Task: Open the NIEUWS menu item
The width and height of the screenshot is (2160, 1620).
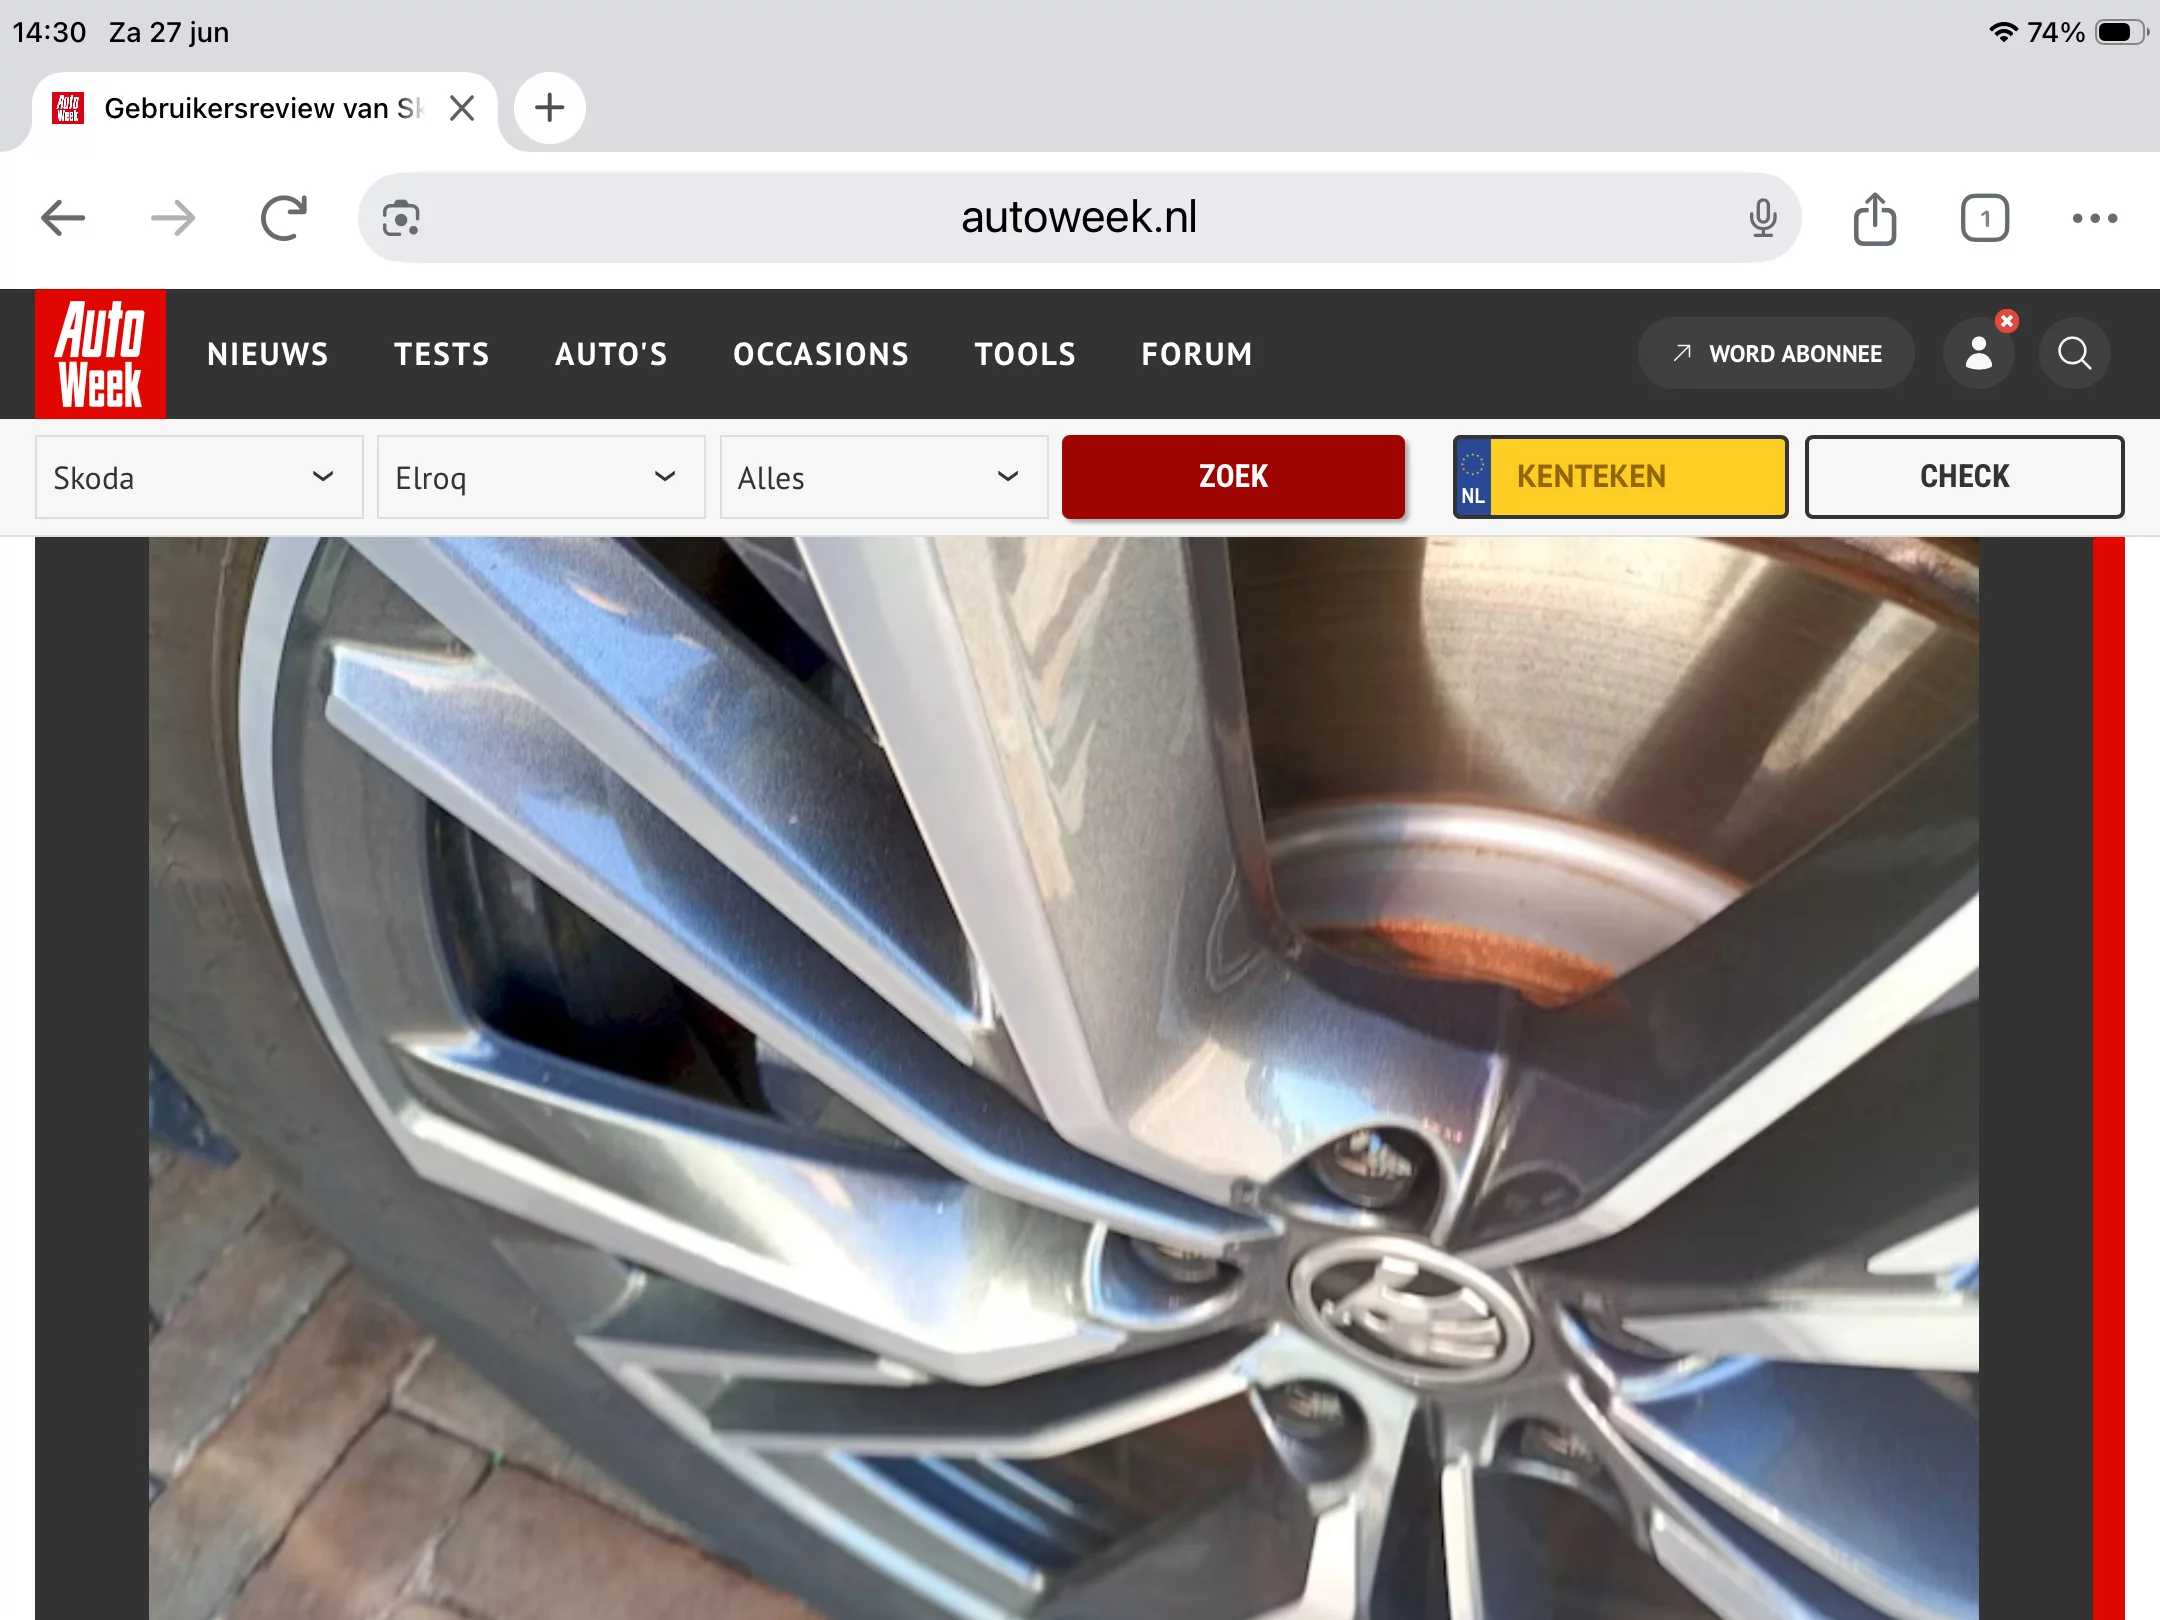Action: click(268, 354)
